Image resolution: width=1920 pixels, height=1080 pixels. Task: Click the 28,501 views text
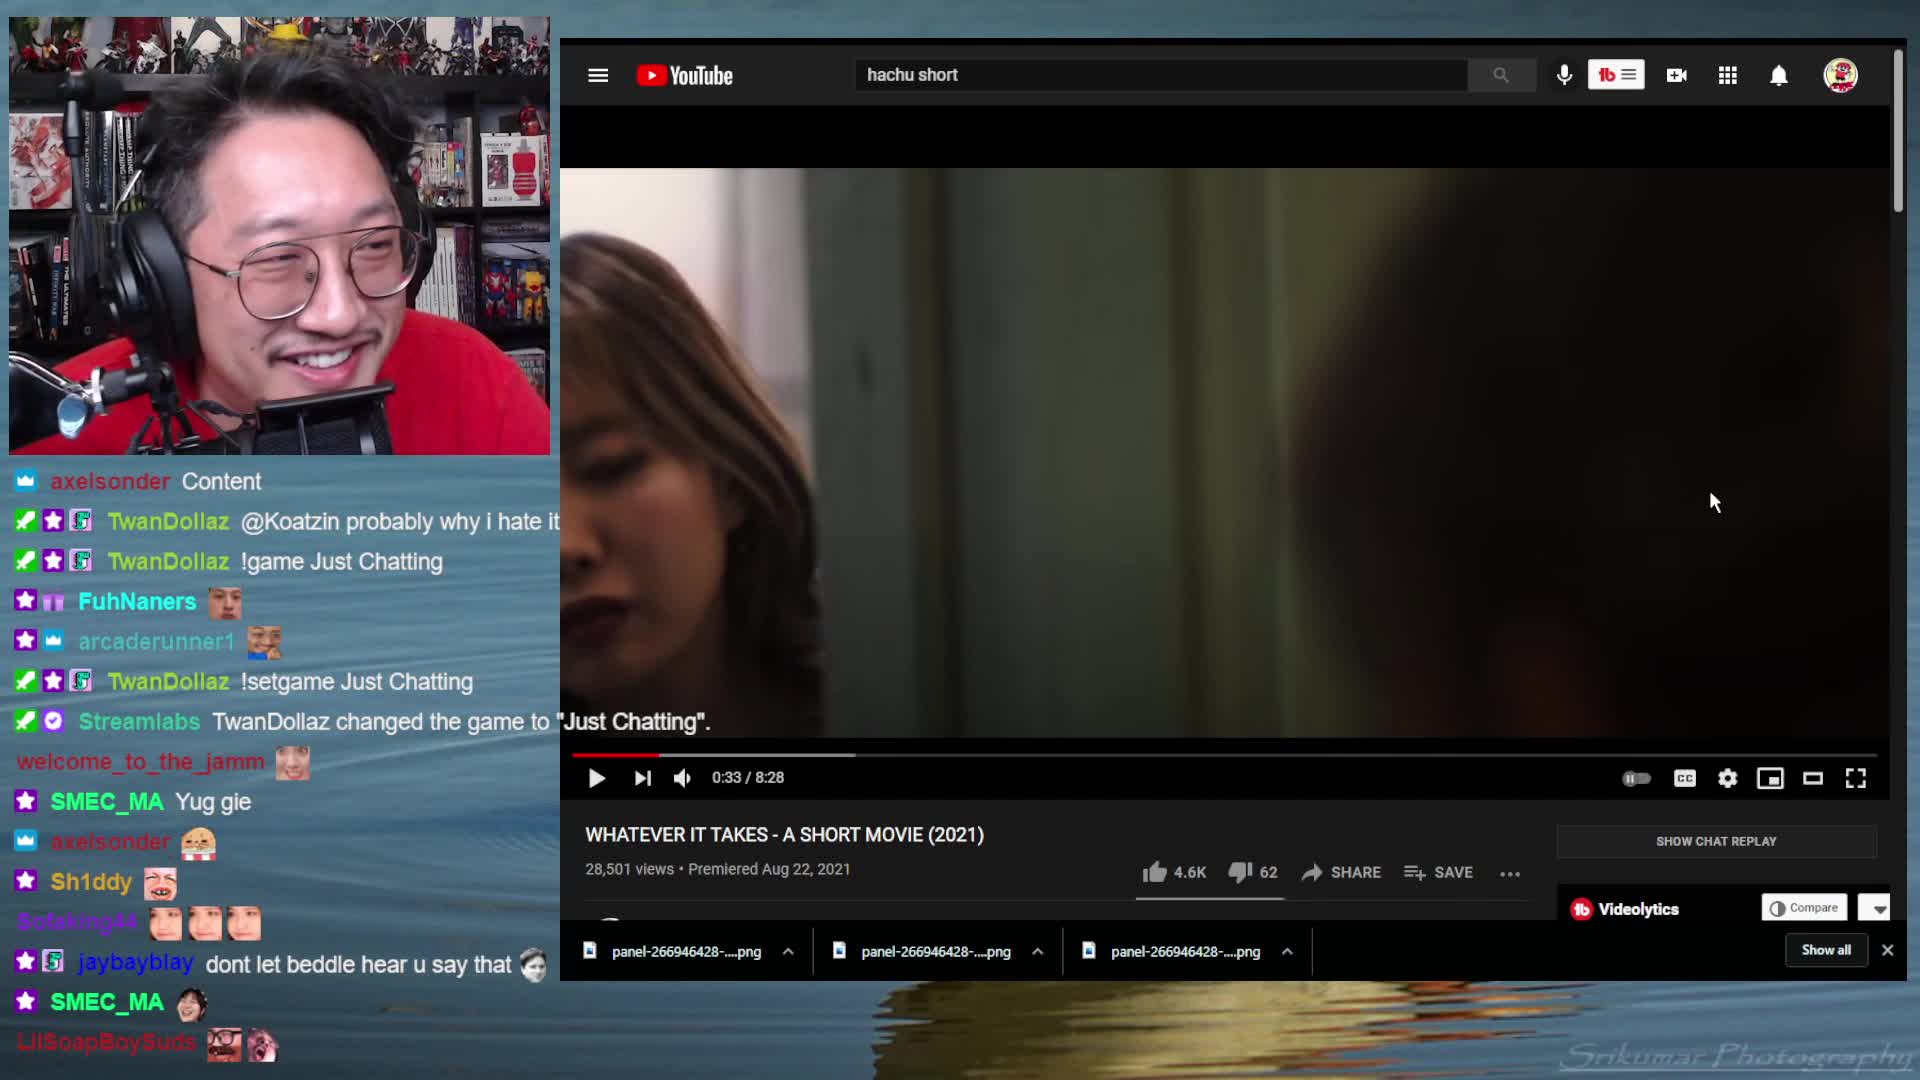pyautogui.click(x=629, y=869)
